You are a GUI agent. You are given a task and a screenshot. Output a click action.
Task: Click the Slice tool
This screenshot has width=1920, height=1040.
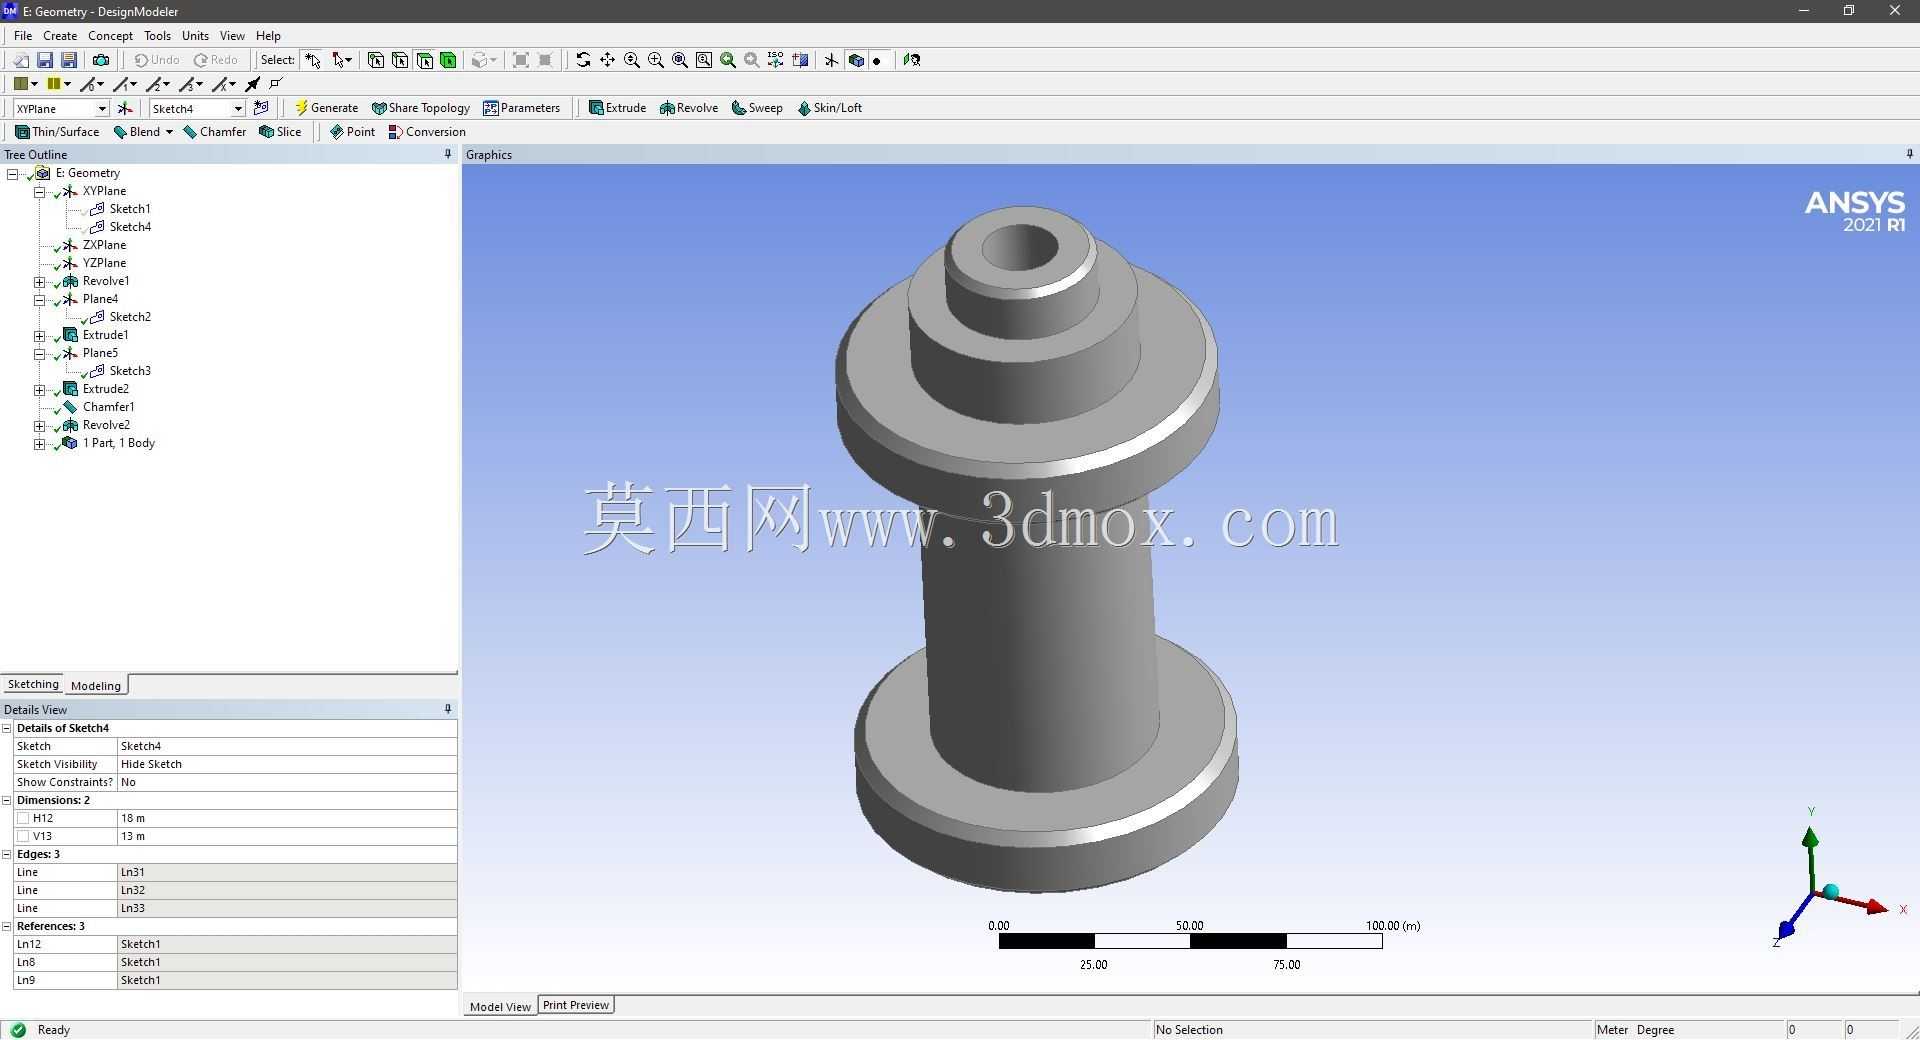[x=280, y=132]
